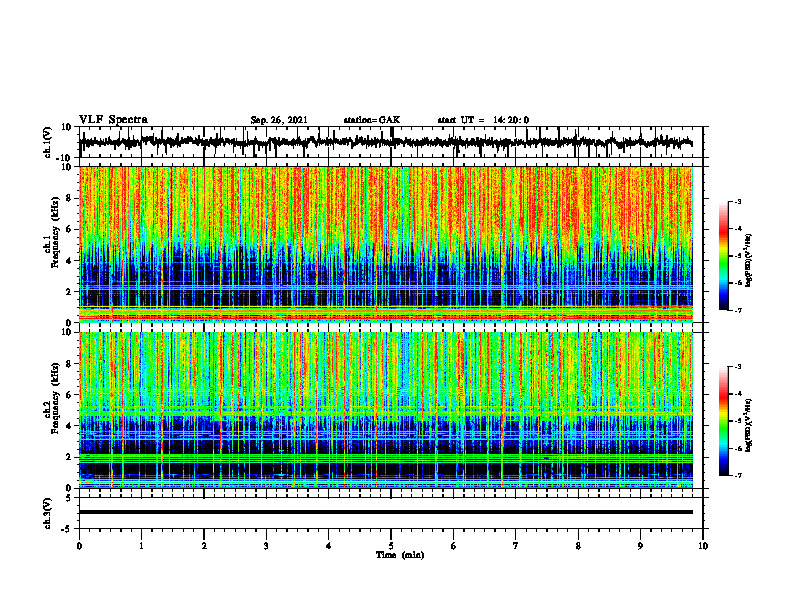The width and height of the screenshot is (792, 612).
Task: Click the "8" kHz tick on ch.2 spectrogram
Action: (69, 364)
